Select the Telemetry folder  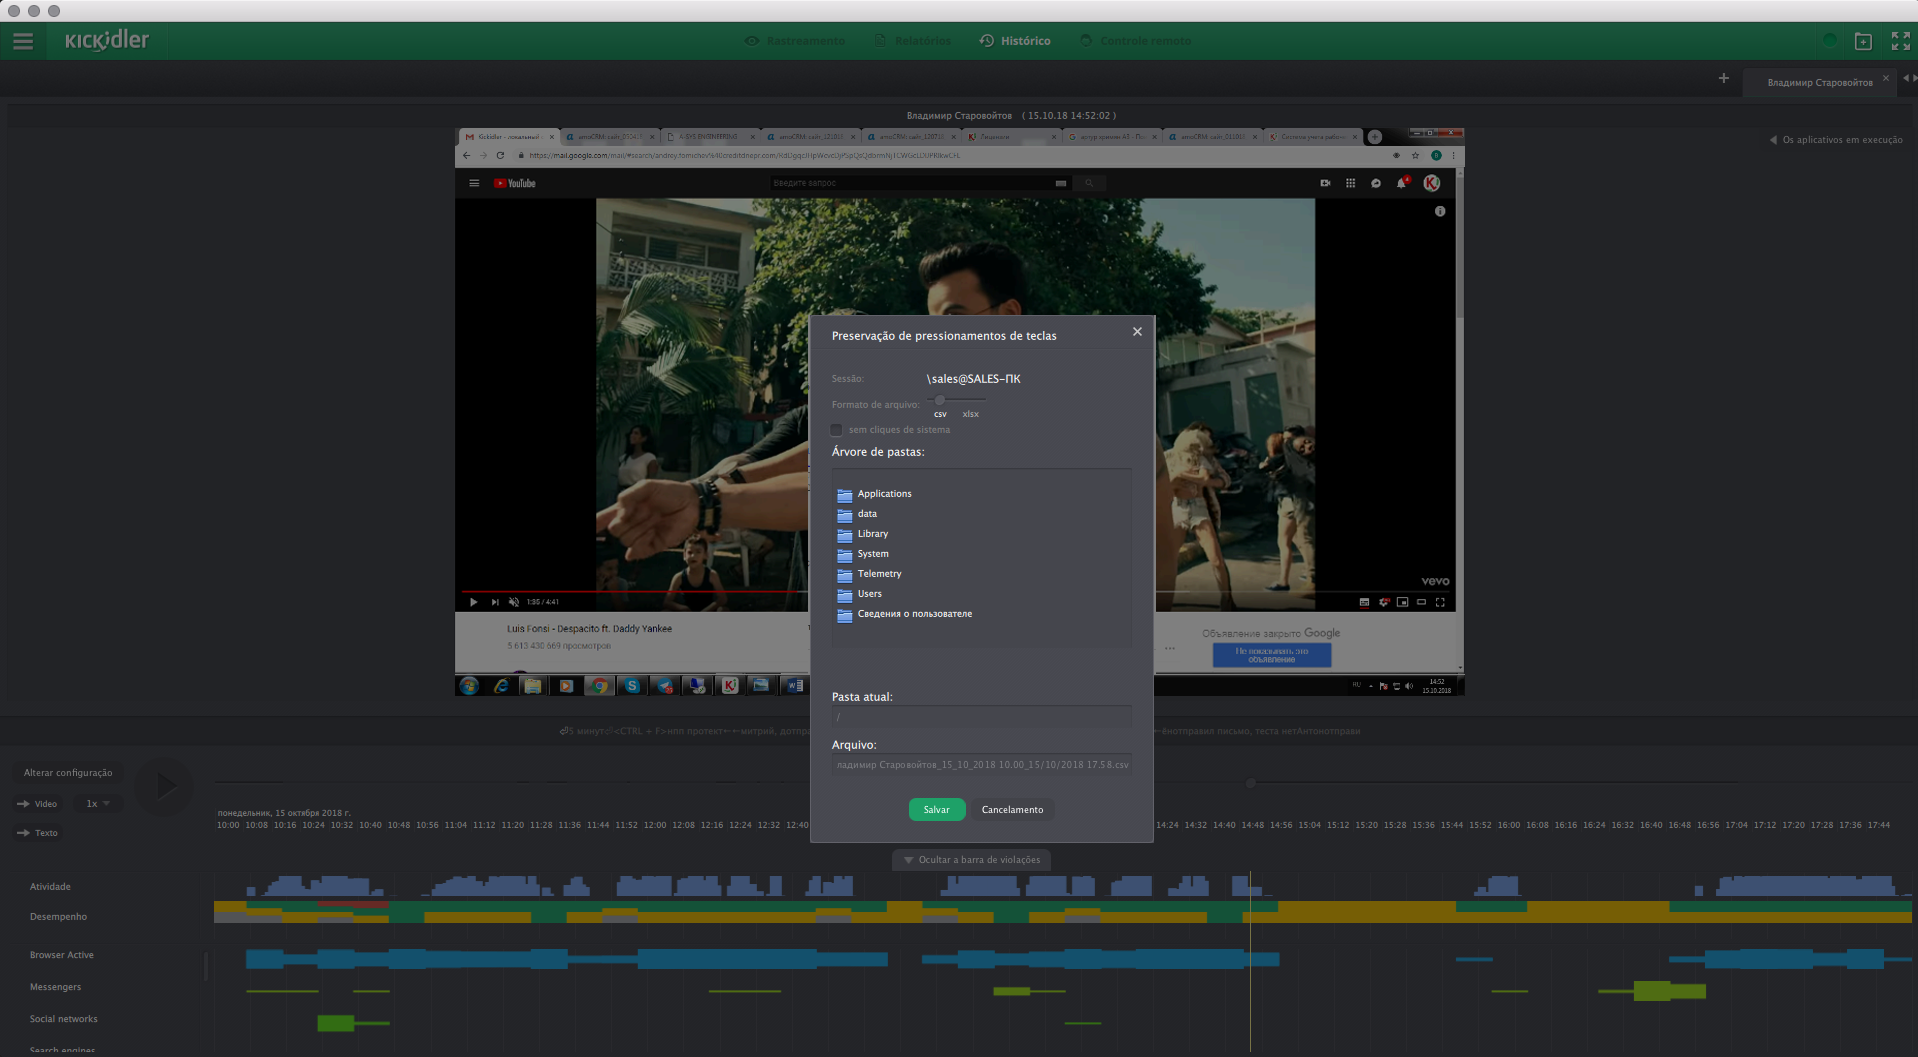click(x=880, y=574)
